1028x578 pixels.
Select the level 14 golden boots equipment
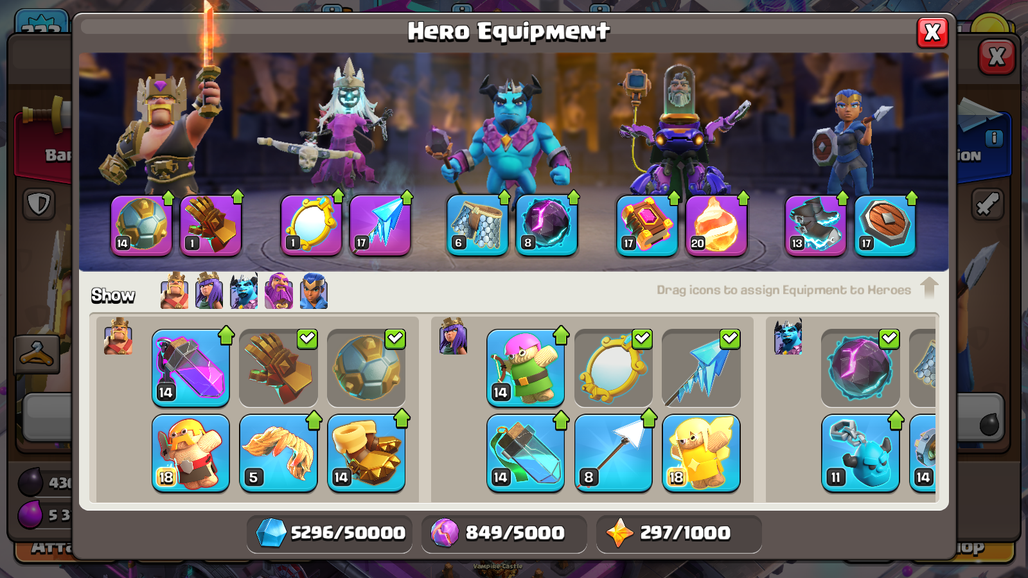coord(366,453)
